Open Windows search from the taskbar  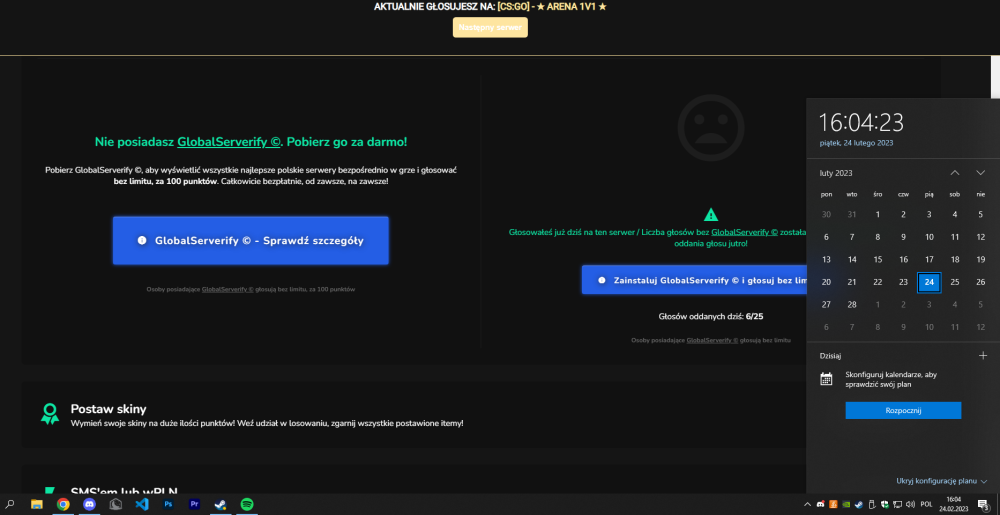click(x=10, y=504)
